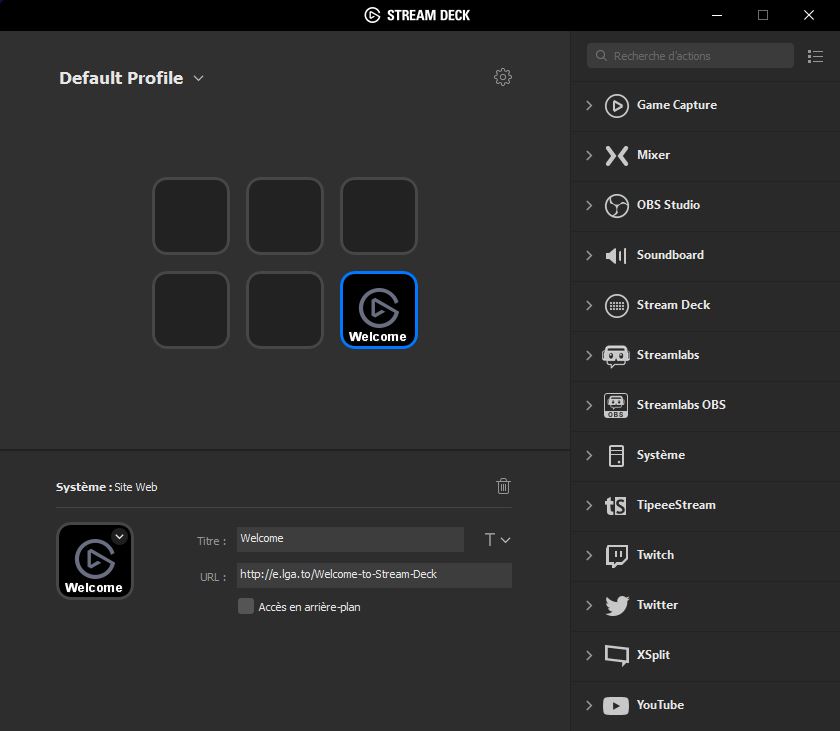Expand the OBS Studio chevron

589,206
